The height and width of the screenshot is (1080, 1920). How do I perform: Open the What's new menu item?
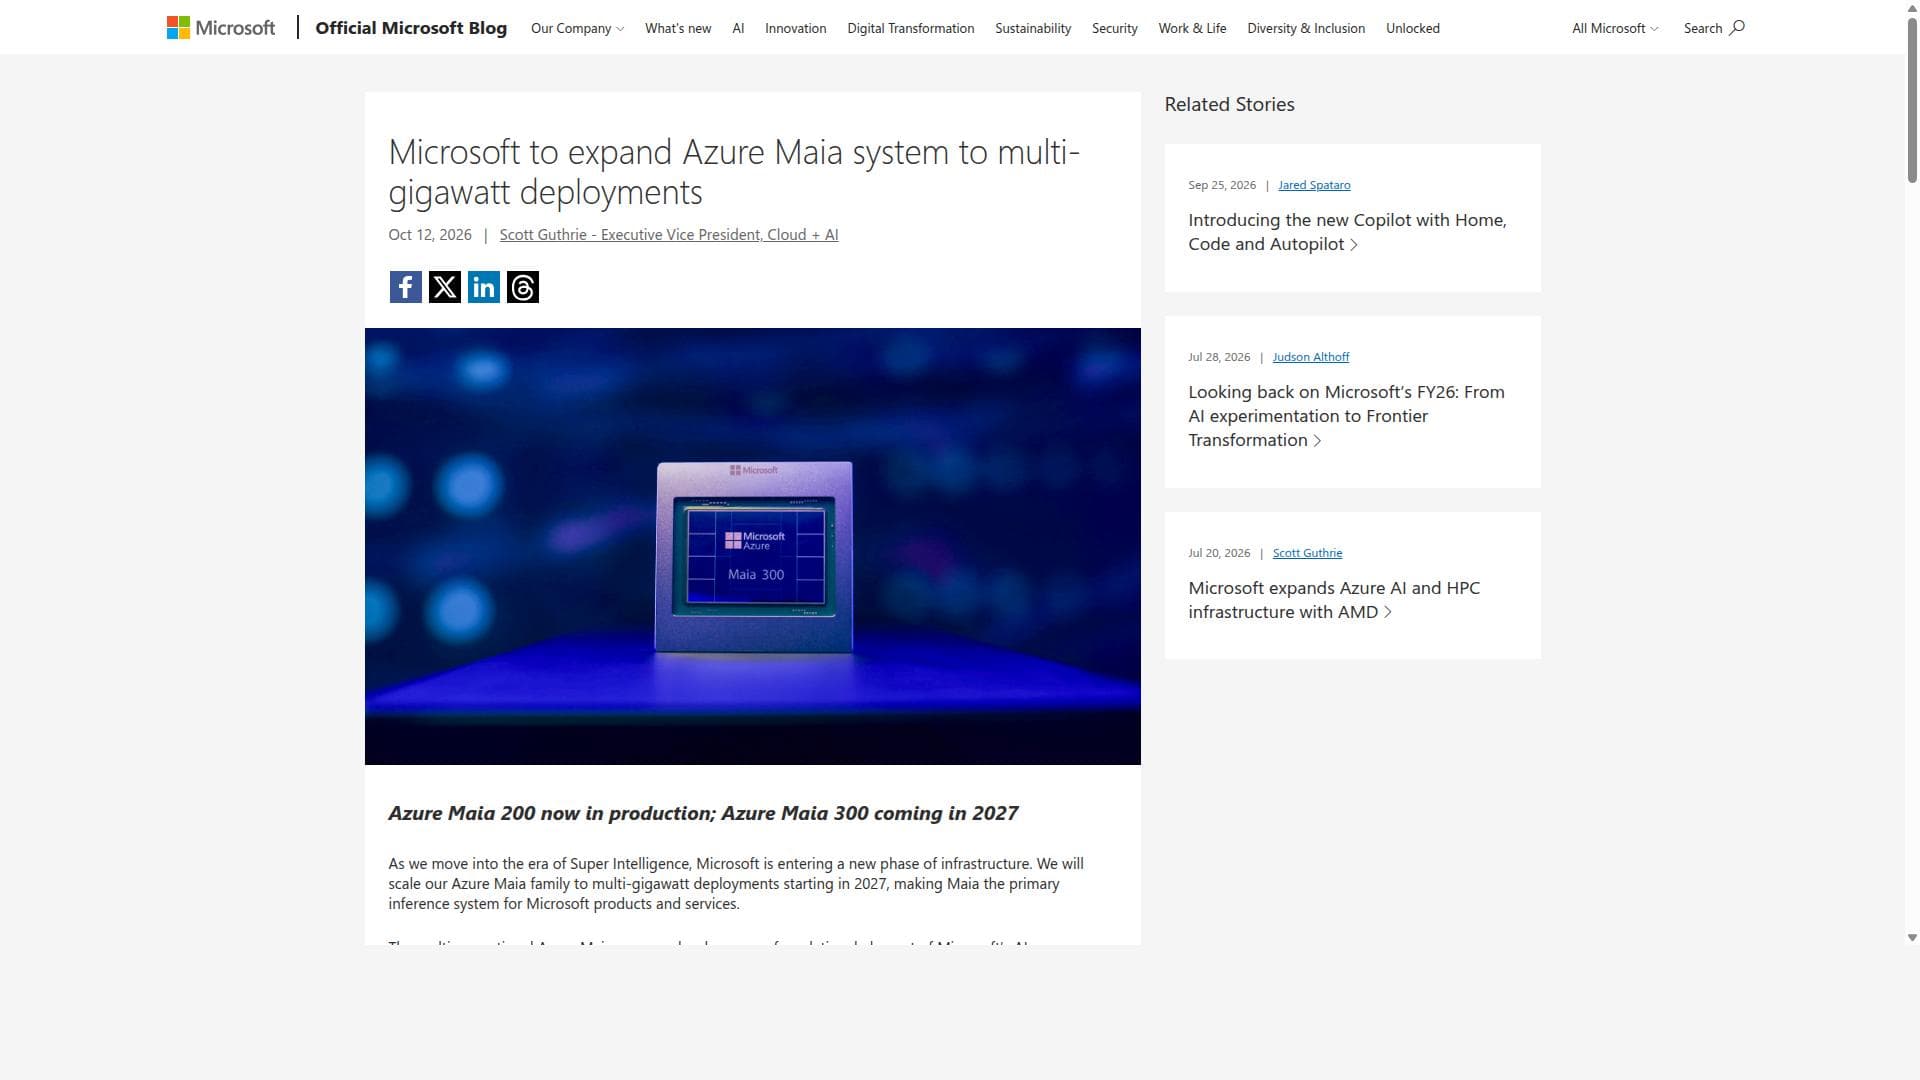tap(678, 28)
